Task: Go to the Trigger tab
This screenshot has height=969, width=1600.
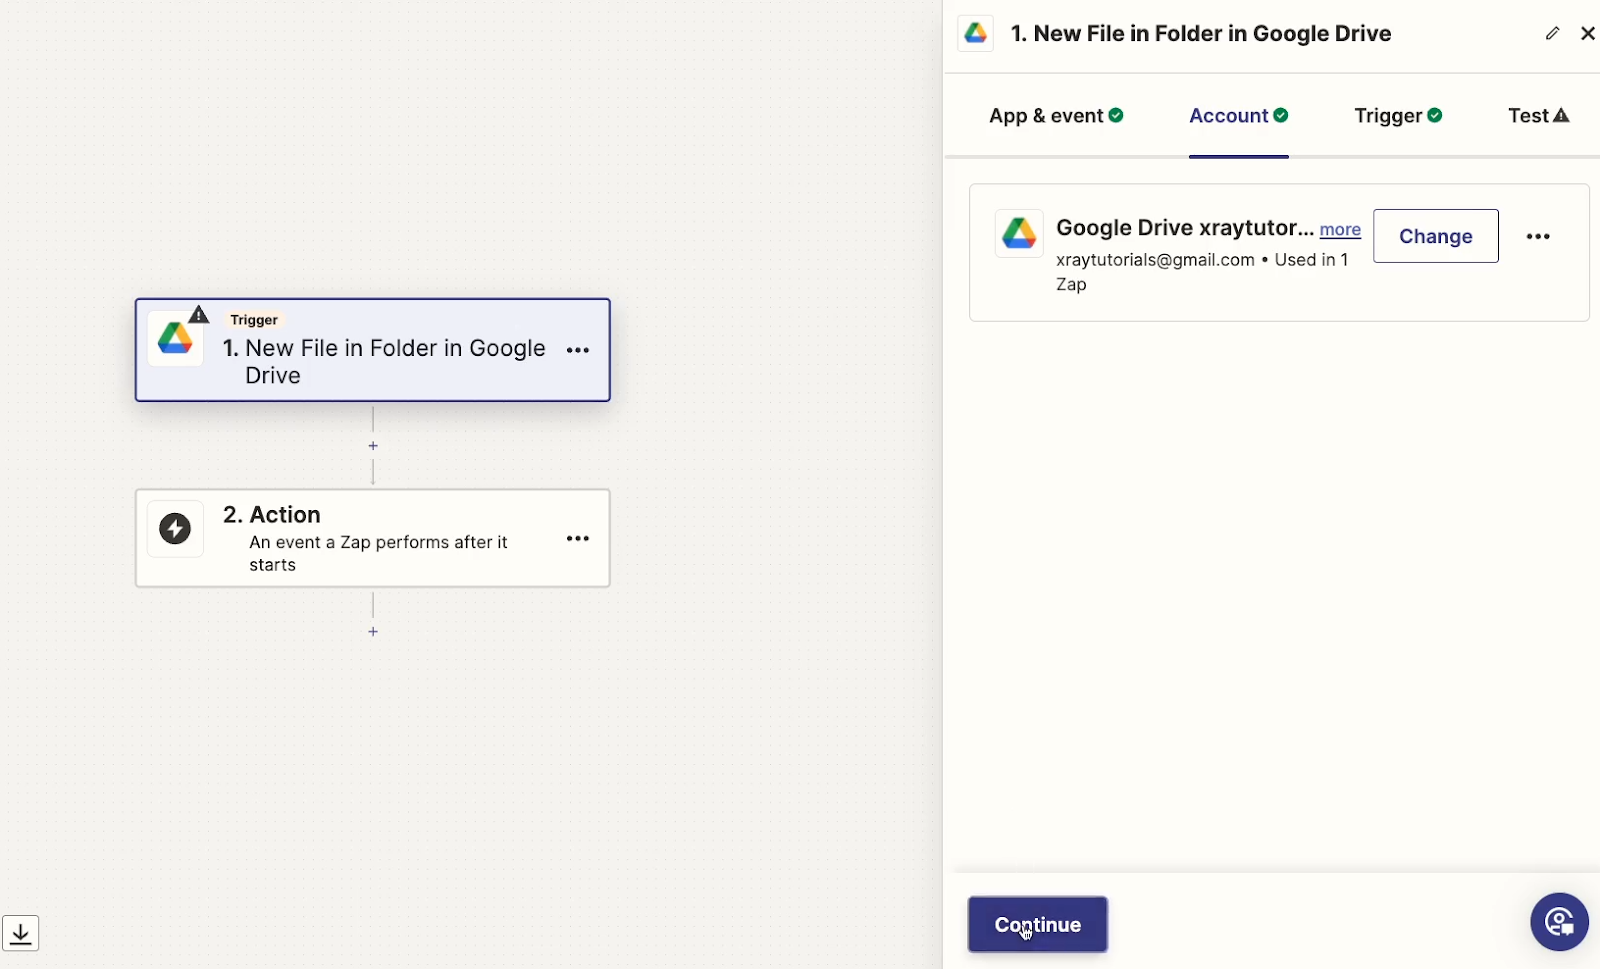Action: pos(1398,116)
